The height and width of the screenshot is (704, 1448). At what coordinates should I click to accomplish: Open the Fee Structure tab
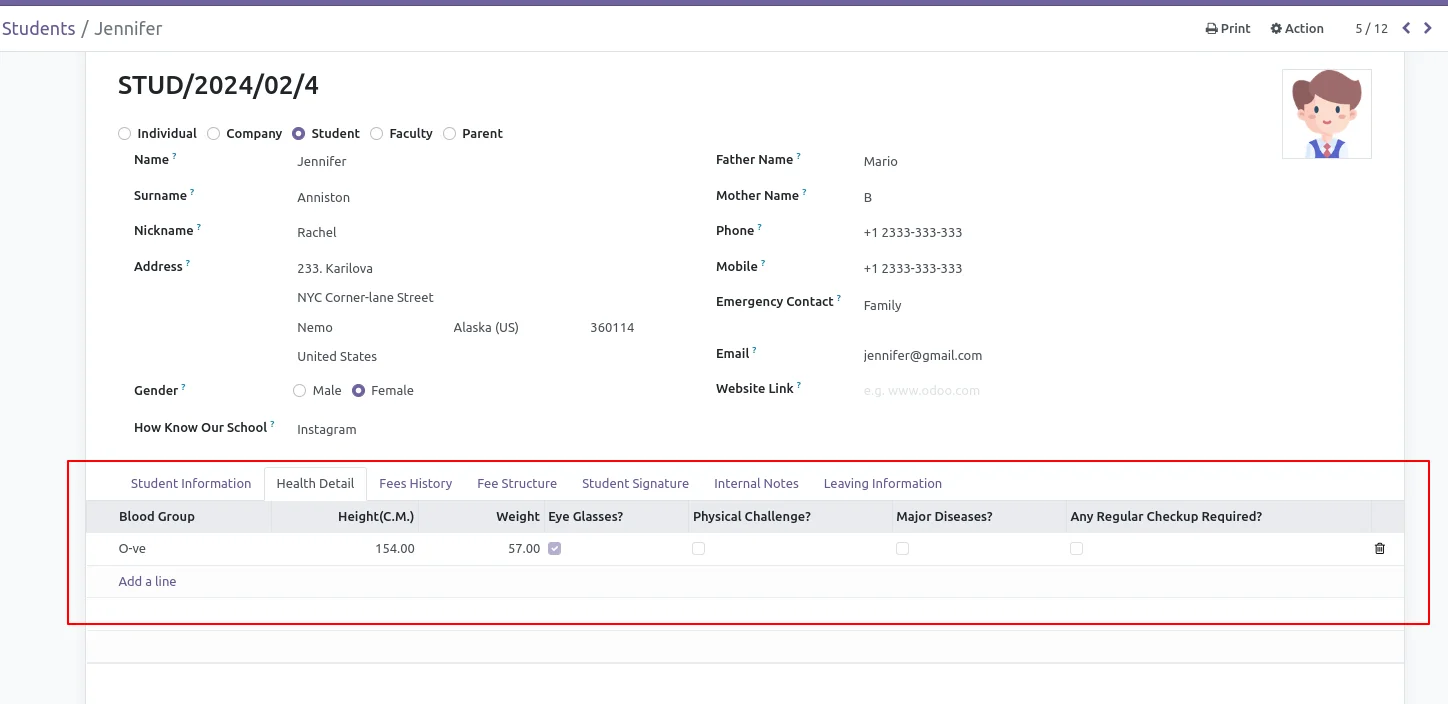[x=517, y=483]
